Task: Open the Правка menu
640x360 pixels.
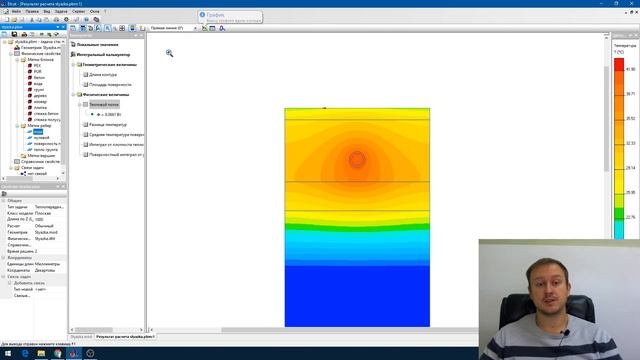Action: click(32, 11)
